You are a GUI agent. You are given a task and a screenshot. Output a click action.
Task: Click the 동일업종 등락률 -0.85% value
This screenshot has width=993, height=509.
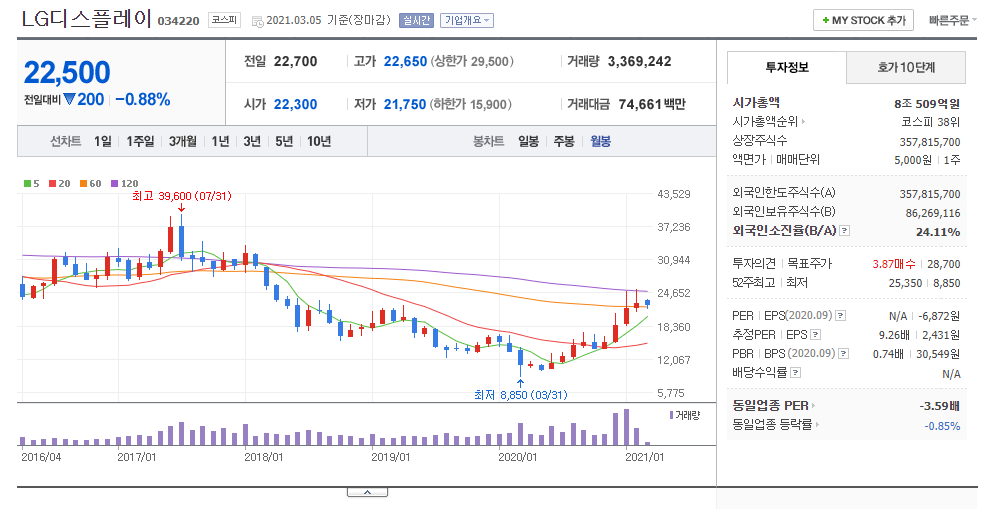(x=942, y=426)
